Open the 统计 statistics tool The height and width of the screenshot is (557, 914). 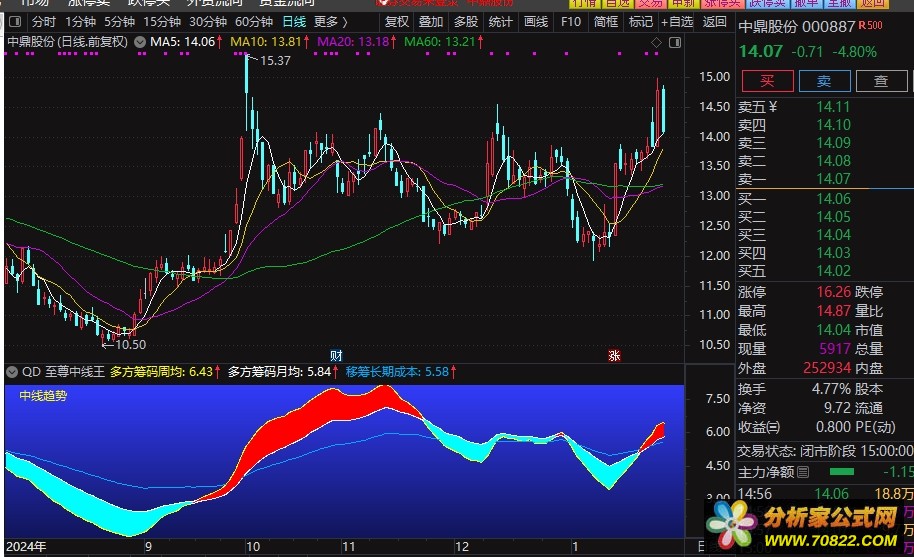(x=501, y=22)
